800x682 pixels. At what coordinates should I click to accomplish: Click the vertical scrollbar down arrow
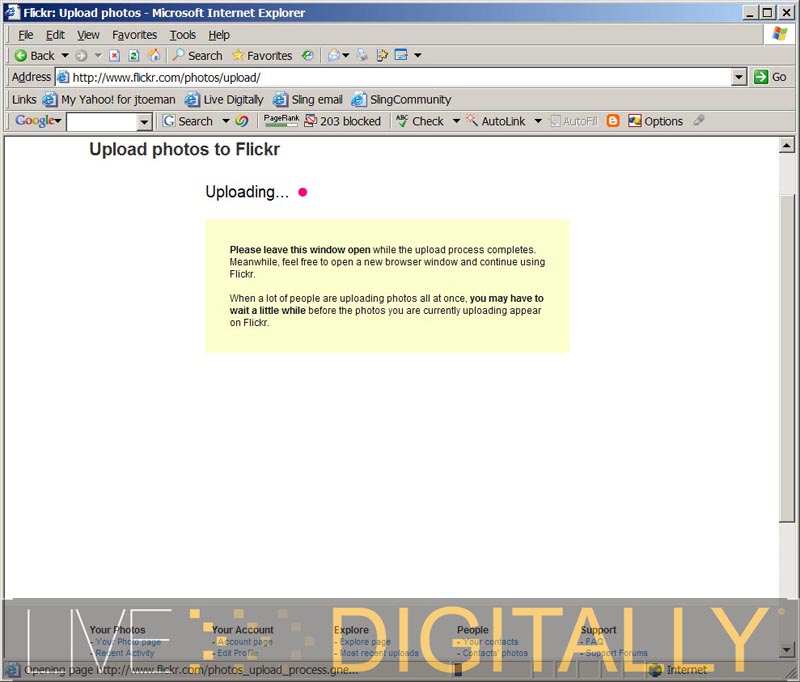tap(787, 650)
